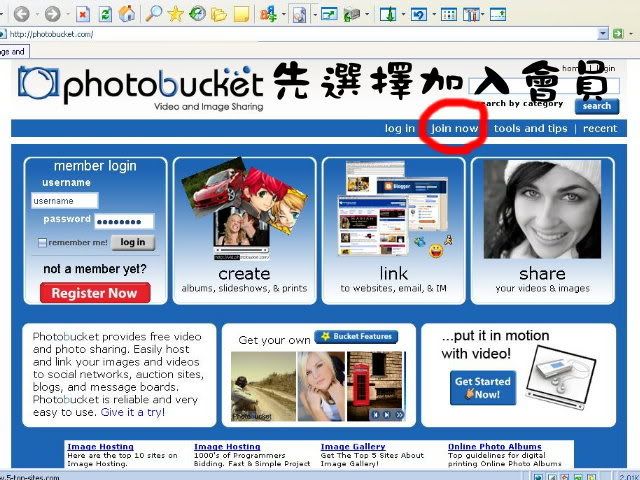Click the blue undo arrow toolbar icon
The width and height of the screenshot is (640, 480).
pyautogui.click(x=419, y=15)
